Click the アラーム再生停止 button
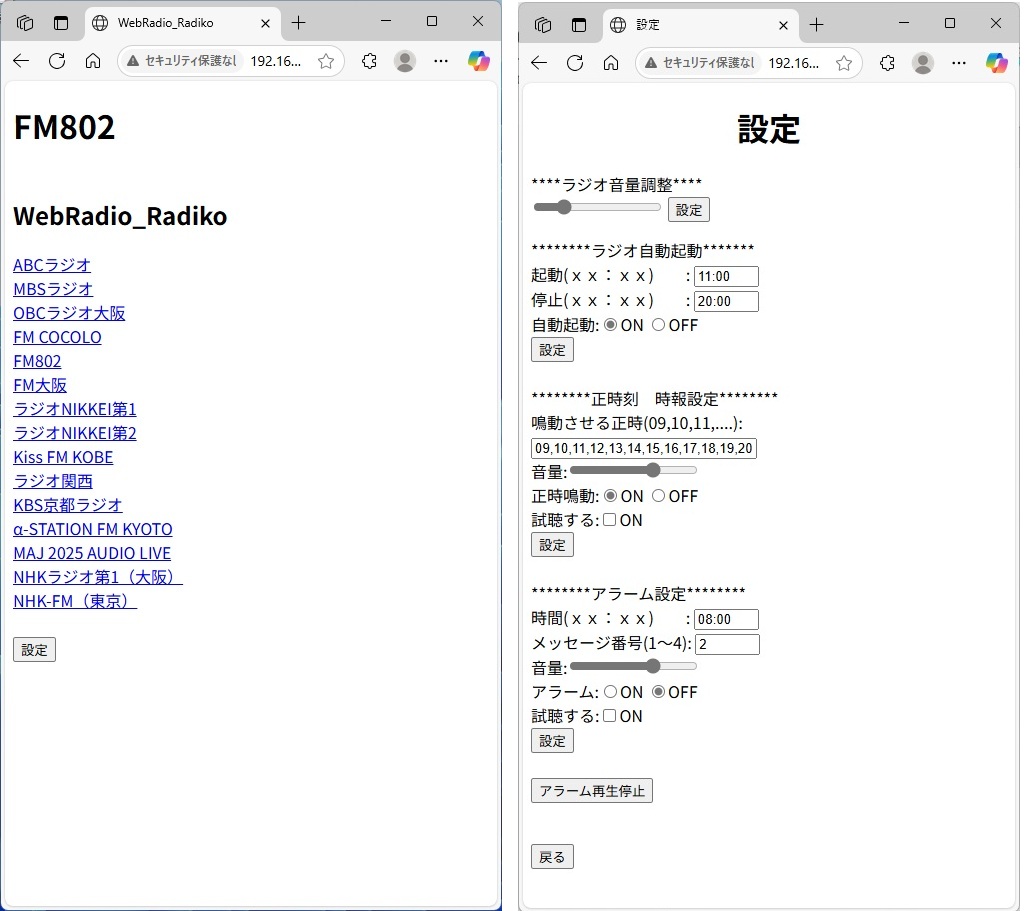The image size is (1030, 911). (591, 791)
